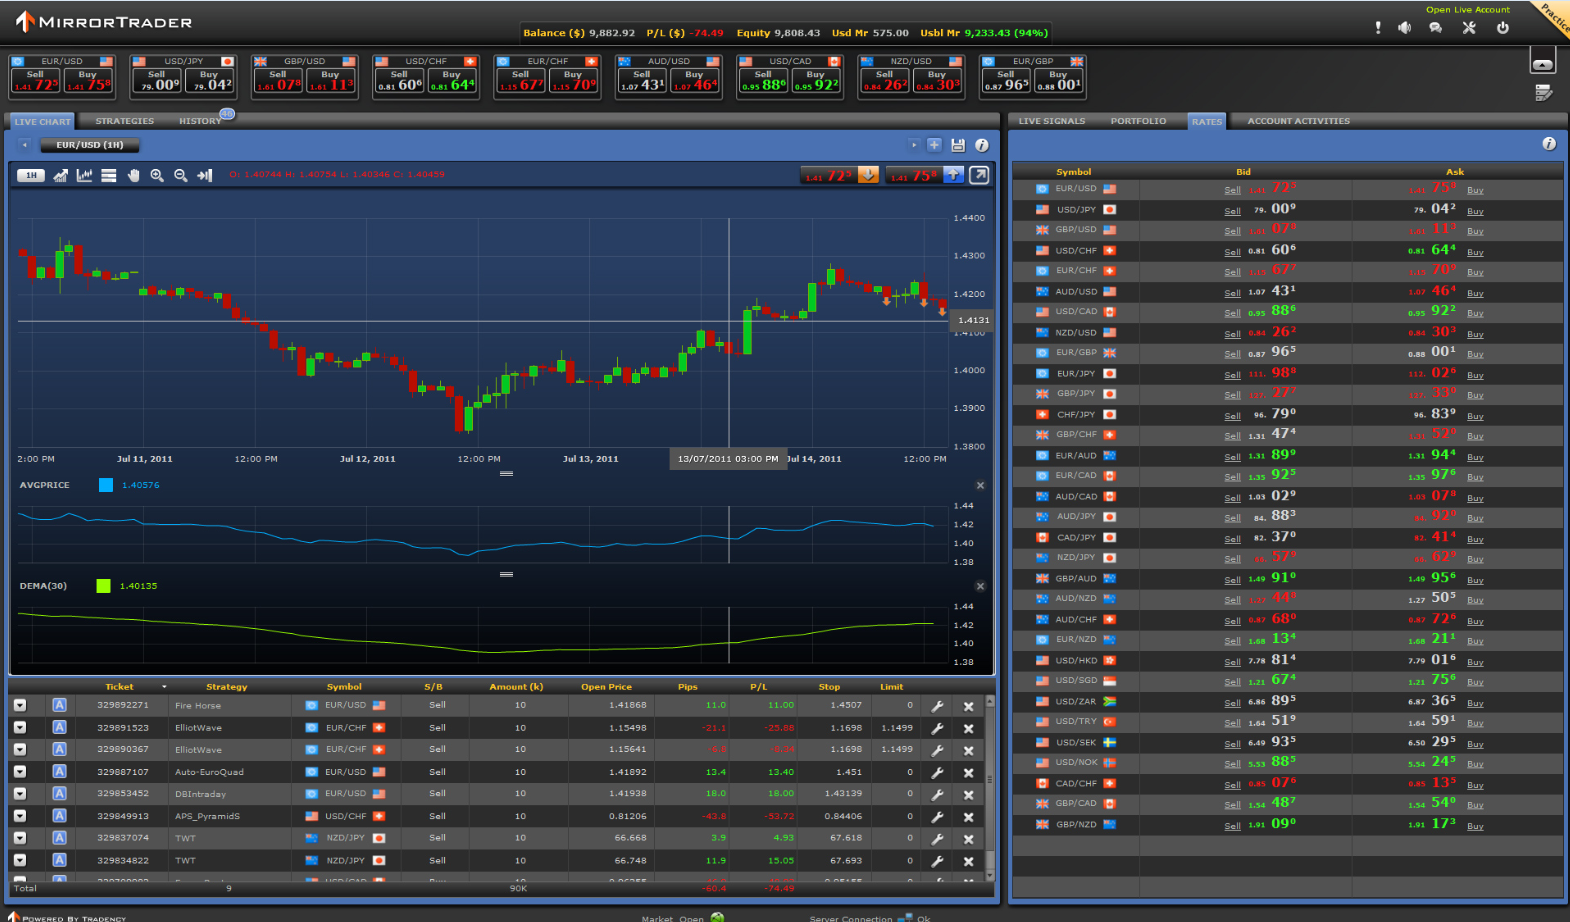The height and width of the screenshot is (922, 1570).
Task: Save the chart with floppy icon
Action: [x=958, y=145]
